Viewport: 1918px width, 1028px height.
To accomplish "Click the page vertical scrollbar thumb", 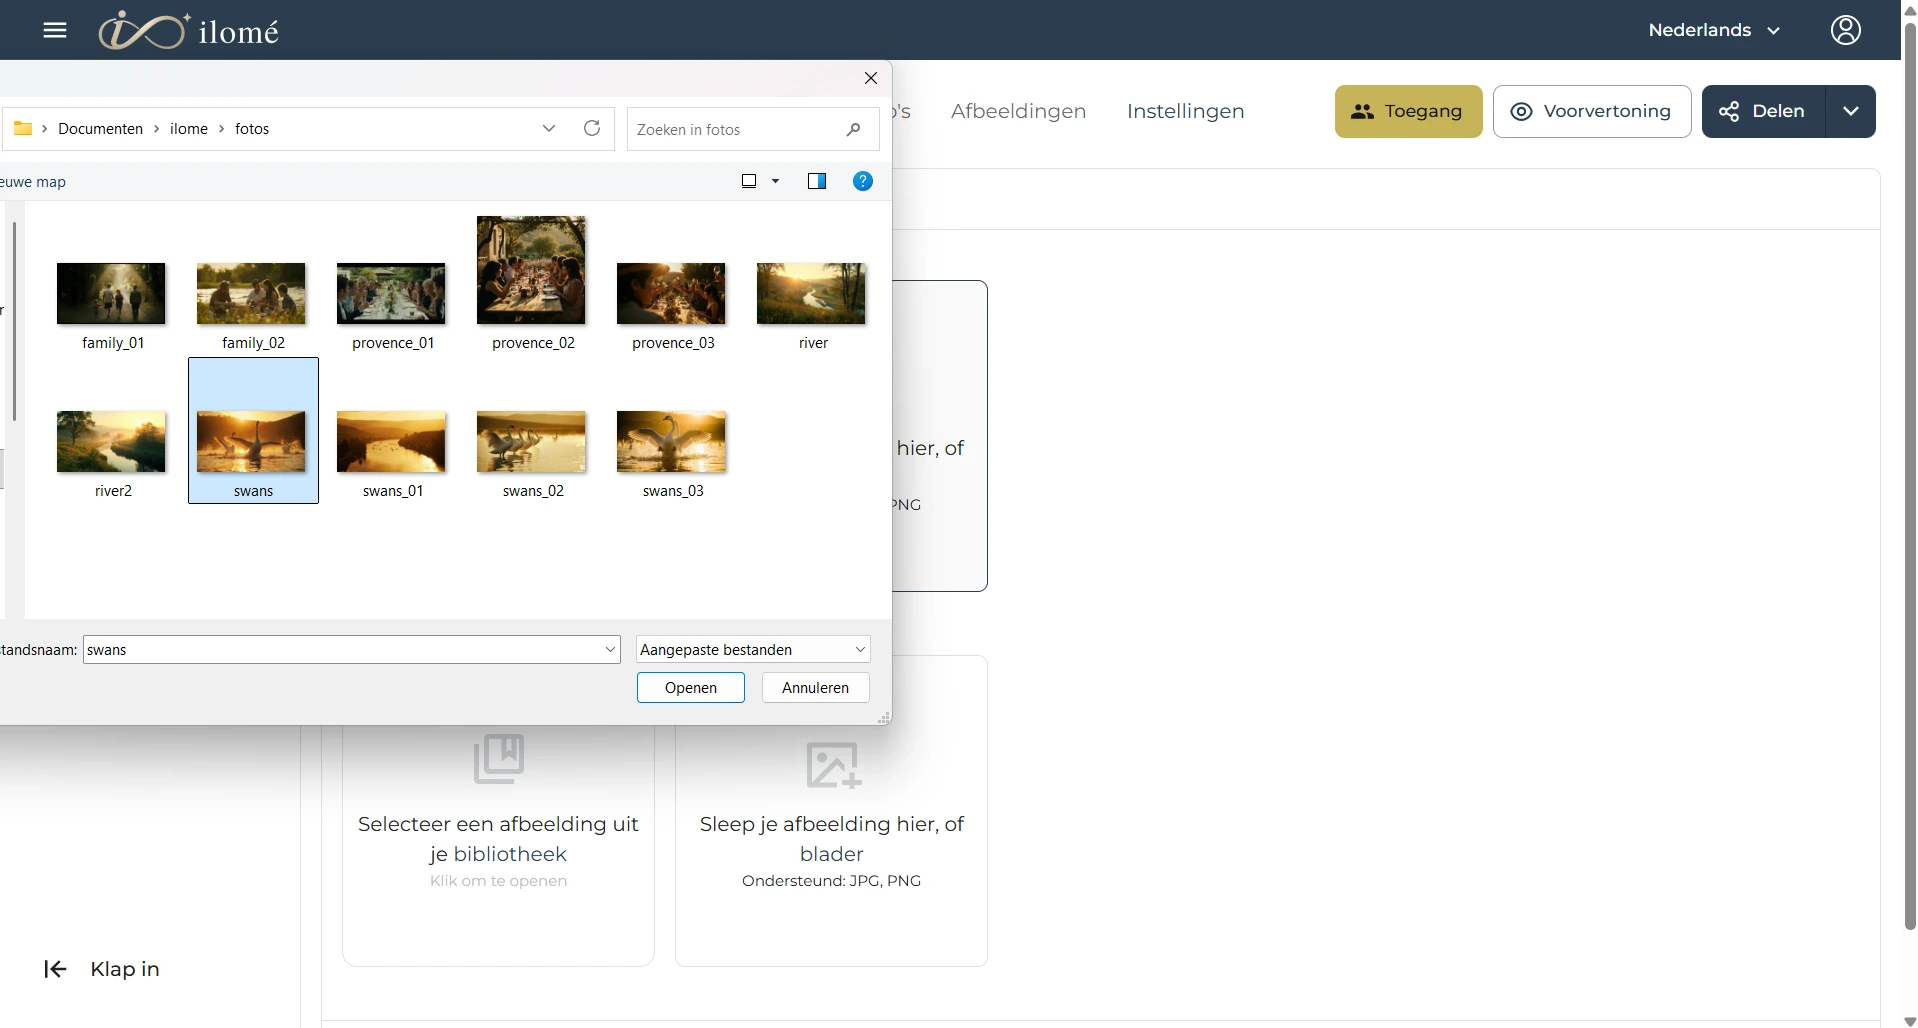I will point(1909,475).
